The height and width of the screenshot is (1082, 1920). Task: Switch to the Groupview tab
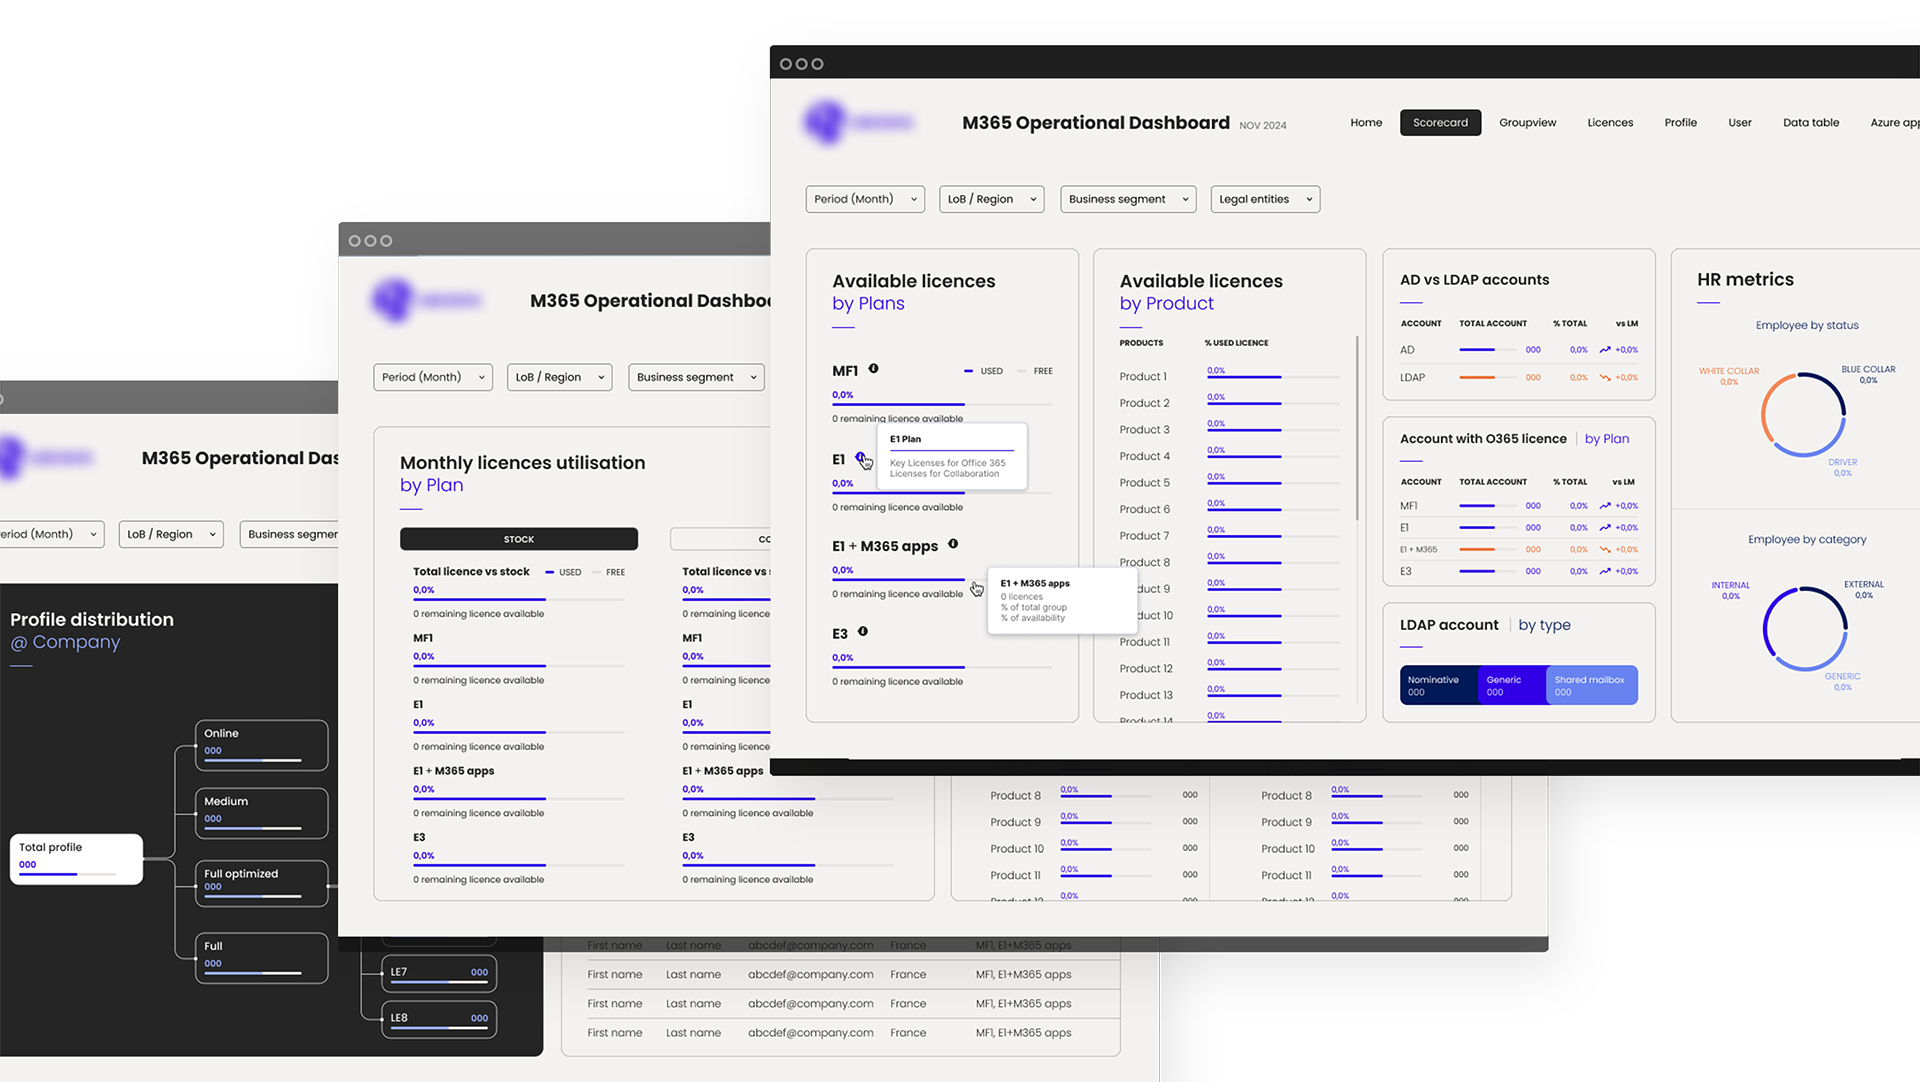click(x=1527, y=123)
